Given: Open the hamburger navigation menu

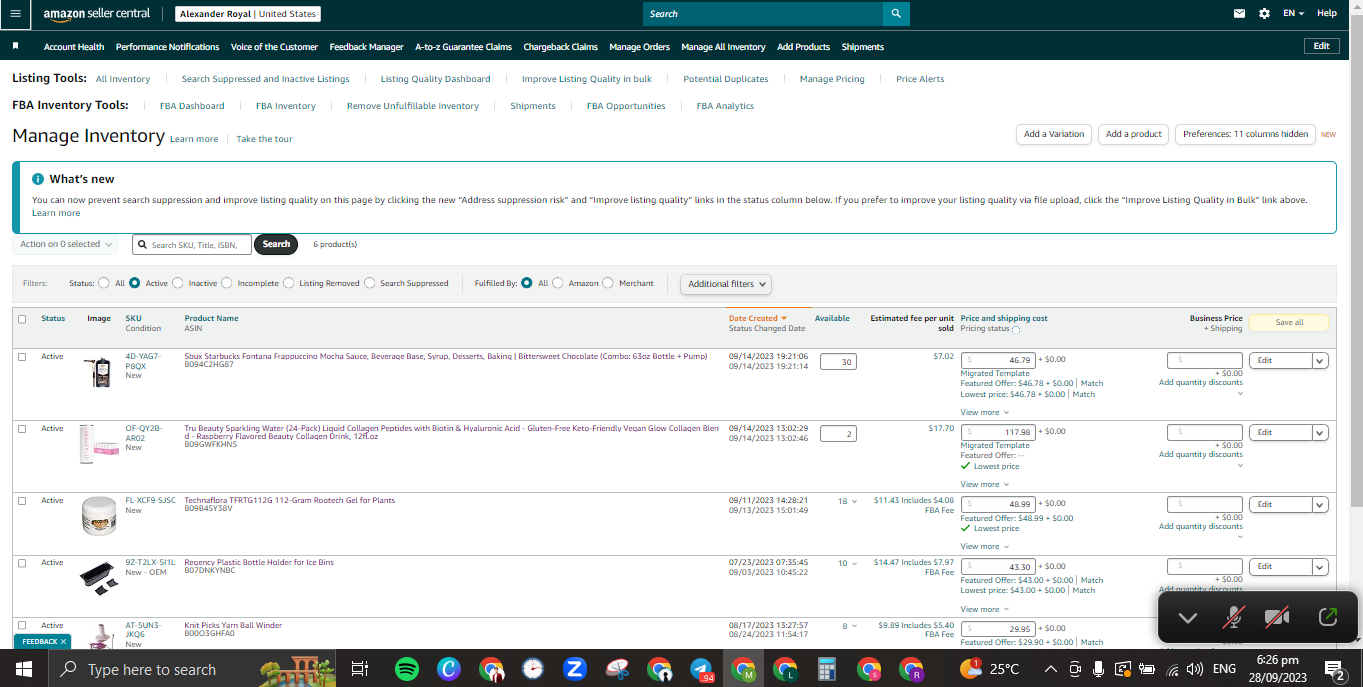Looking at the screenshot, I should pos(15,14).
